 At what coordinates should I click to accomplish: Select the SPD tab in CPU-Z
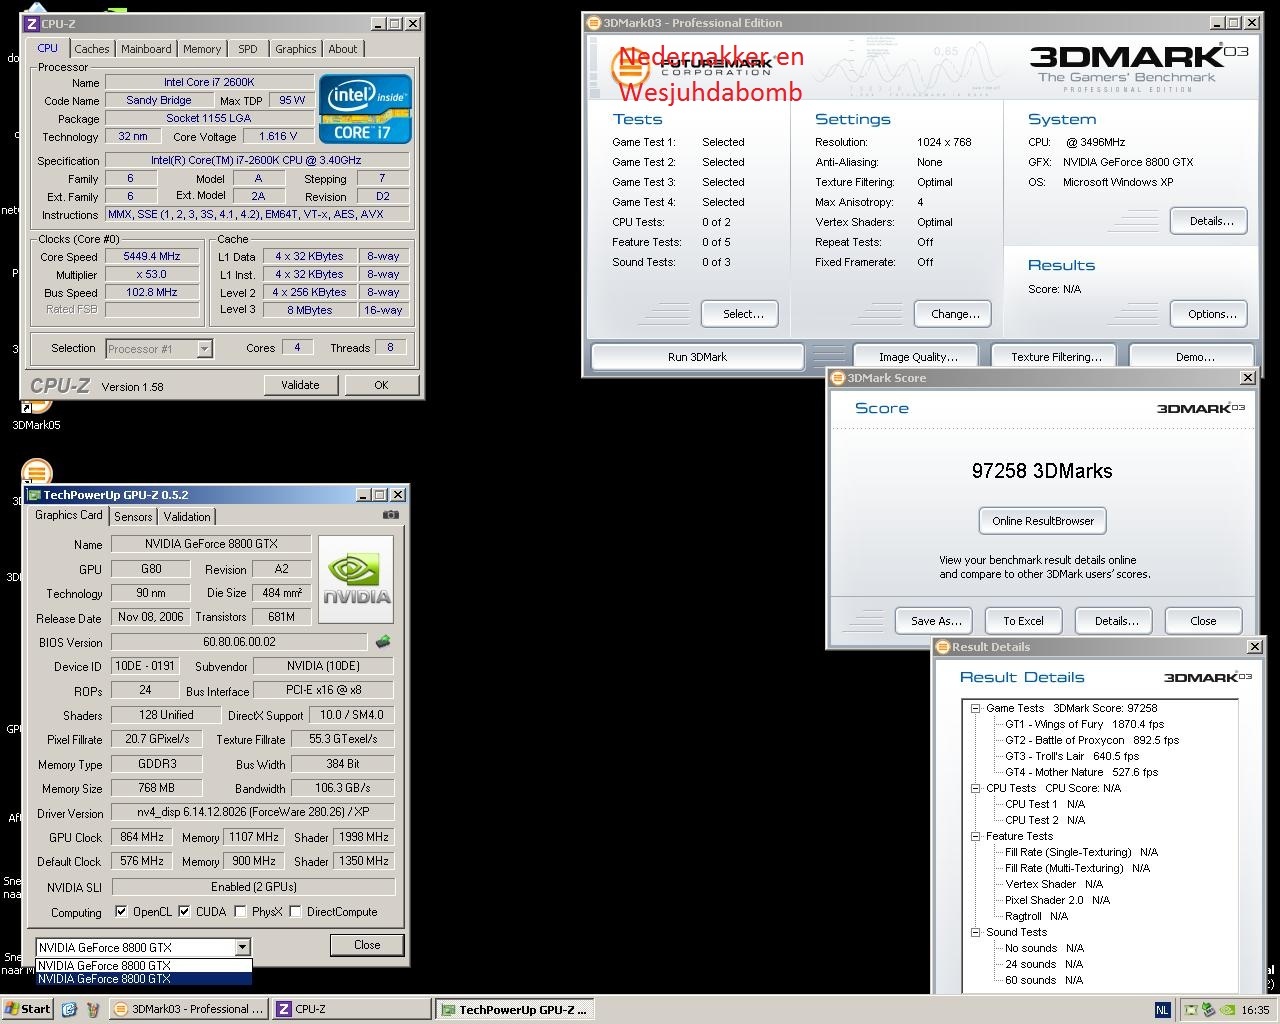[248, 49]
